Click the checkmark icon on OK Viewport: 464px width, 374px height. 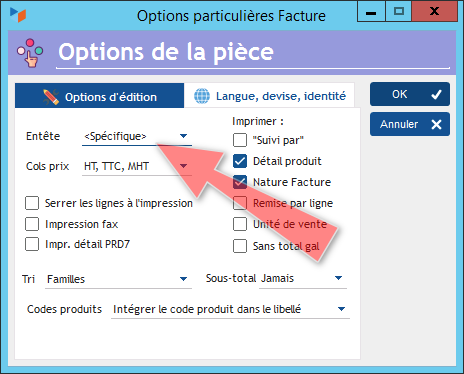(x=436, y=95)
